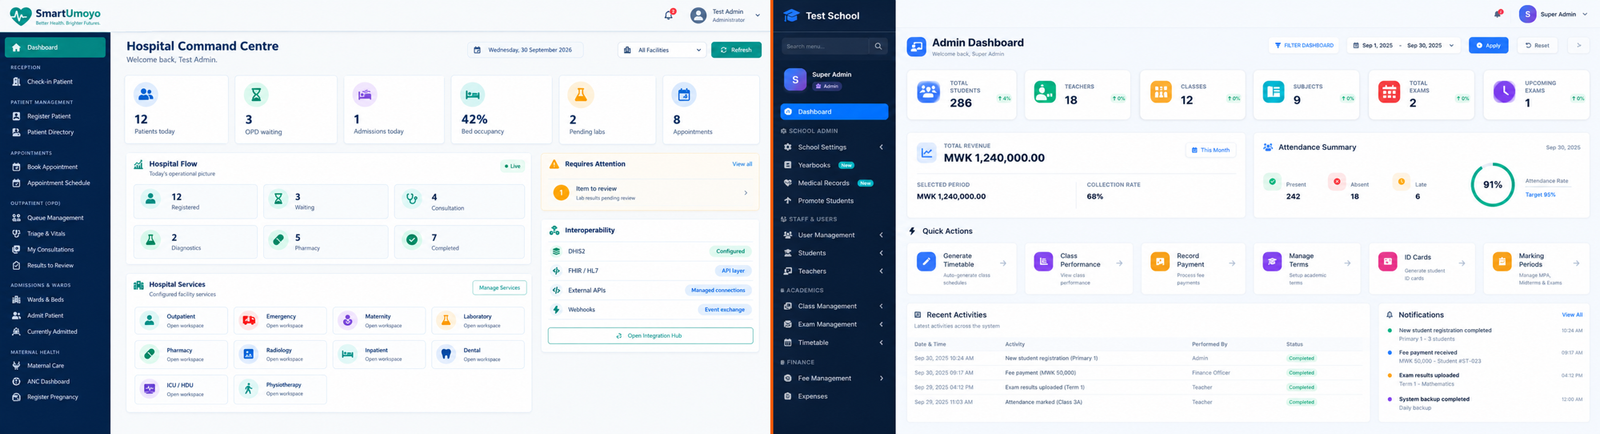
Task: Click the Total Students card icon
Action: [929, 92]
